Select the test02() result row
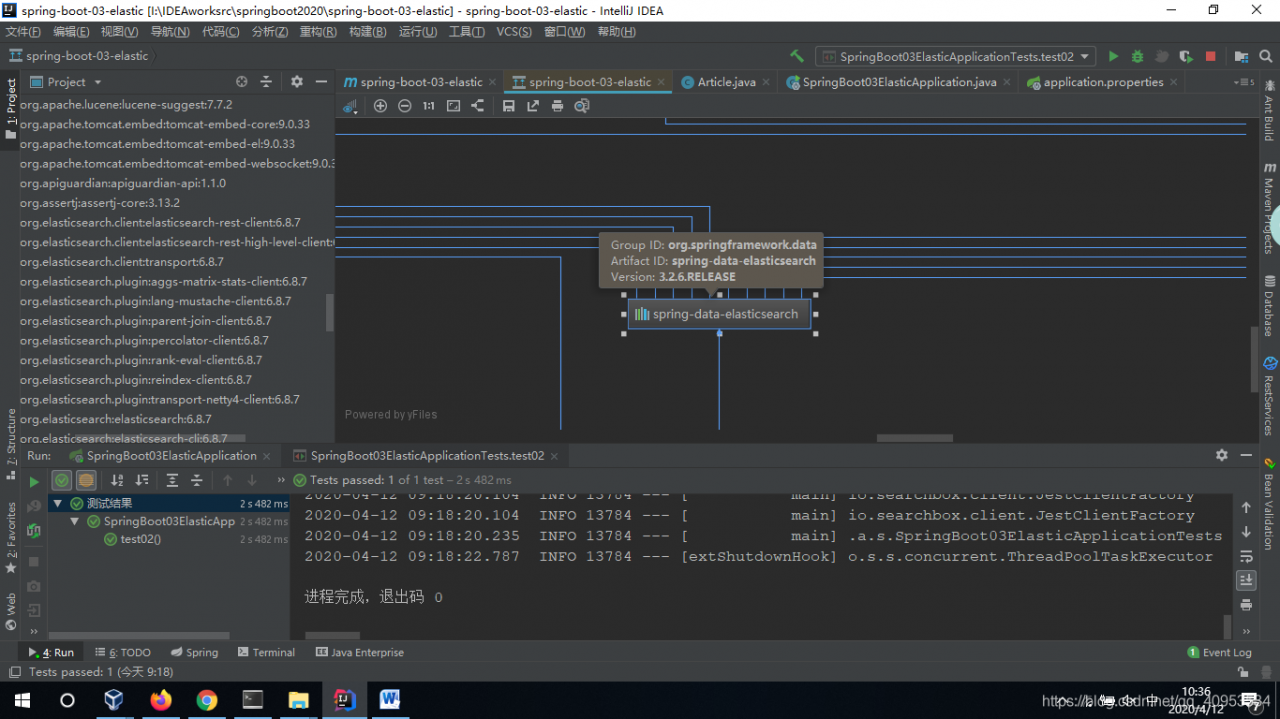 (168, 540)
